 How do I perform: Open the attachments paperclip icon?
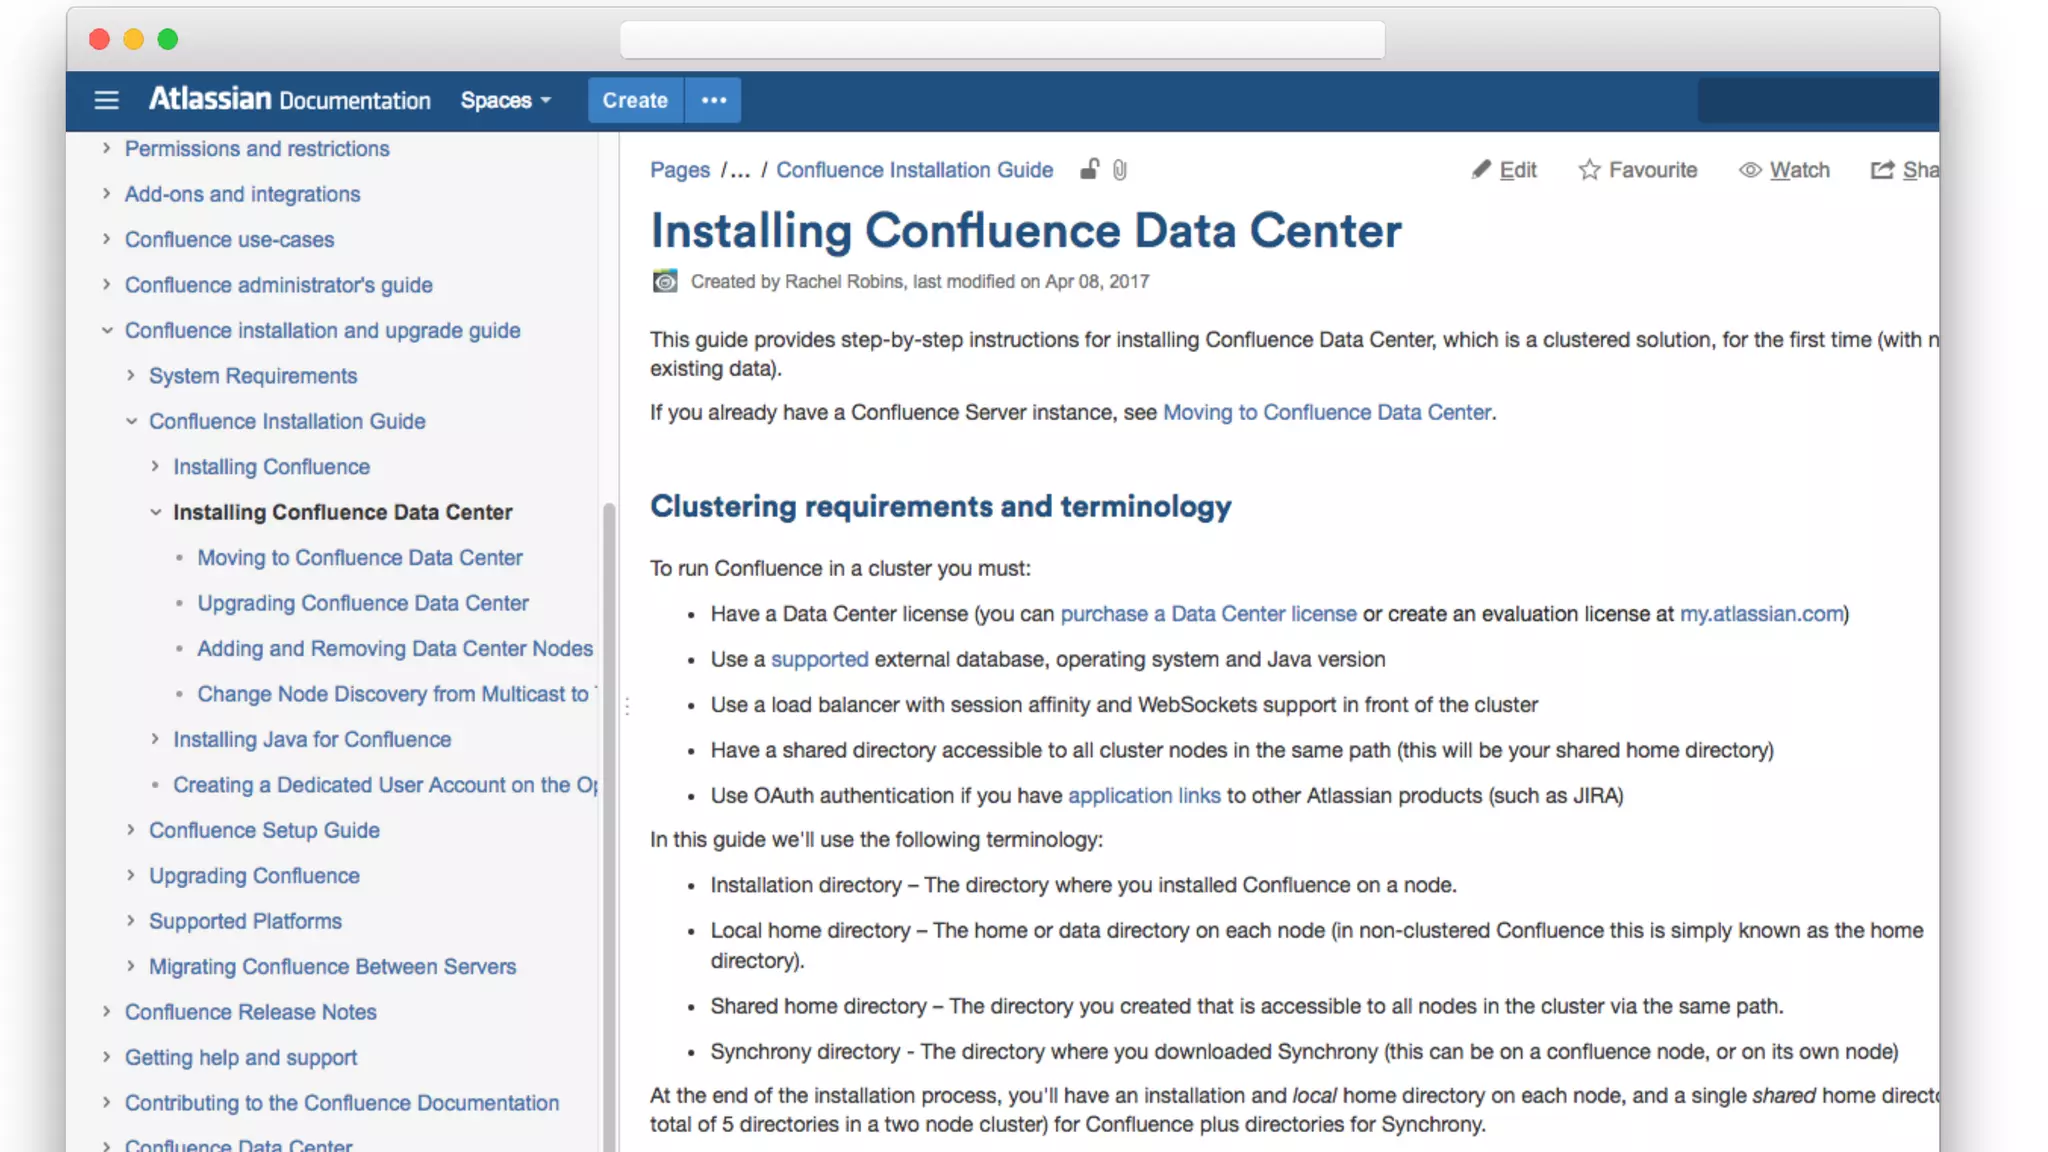[1120, 170]
